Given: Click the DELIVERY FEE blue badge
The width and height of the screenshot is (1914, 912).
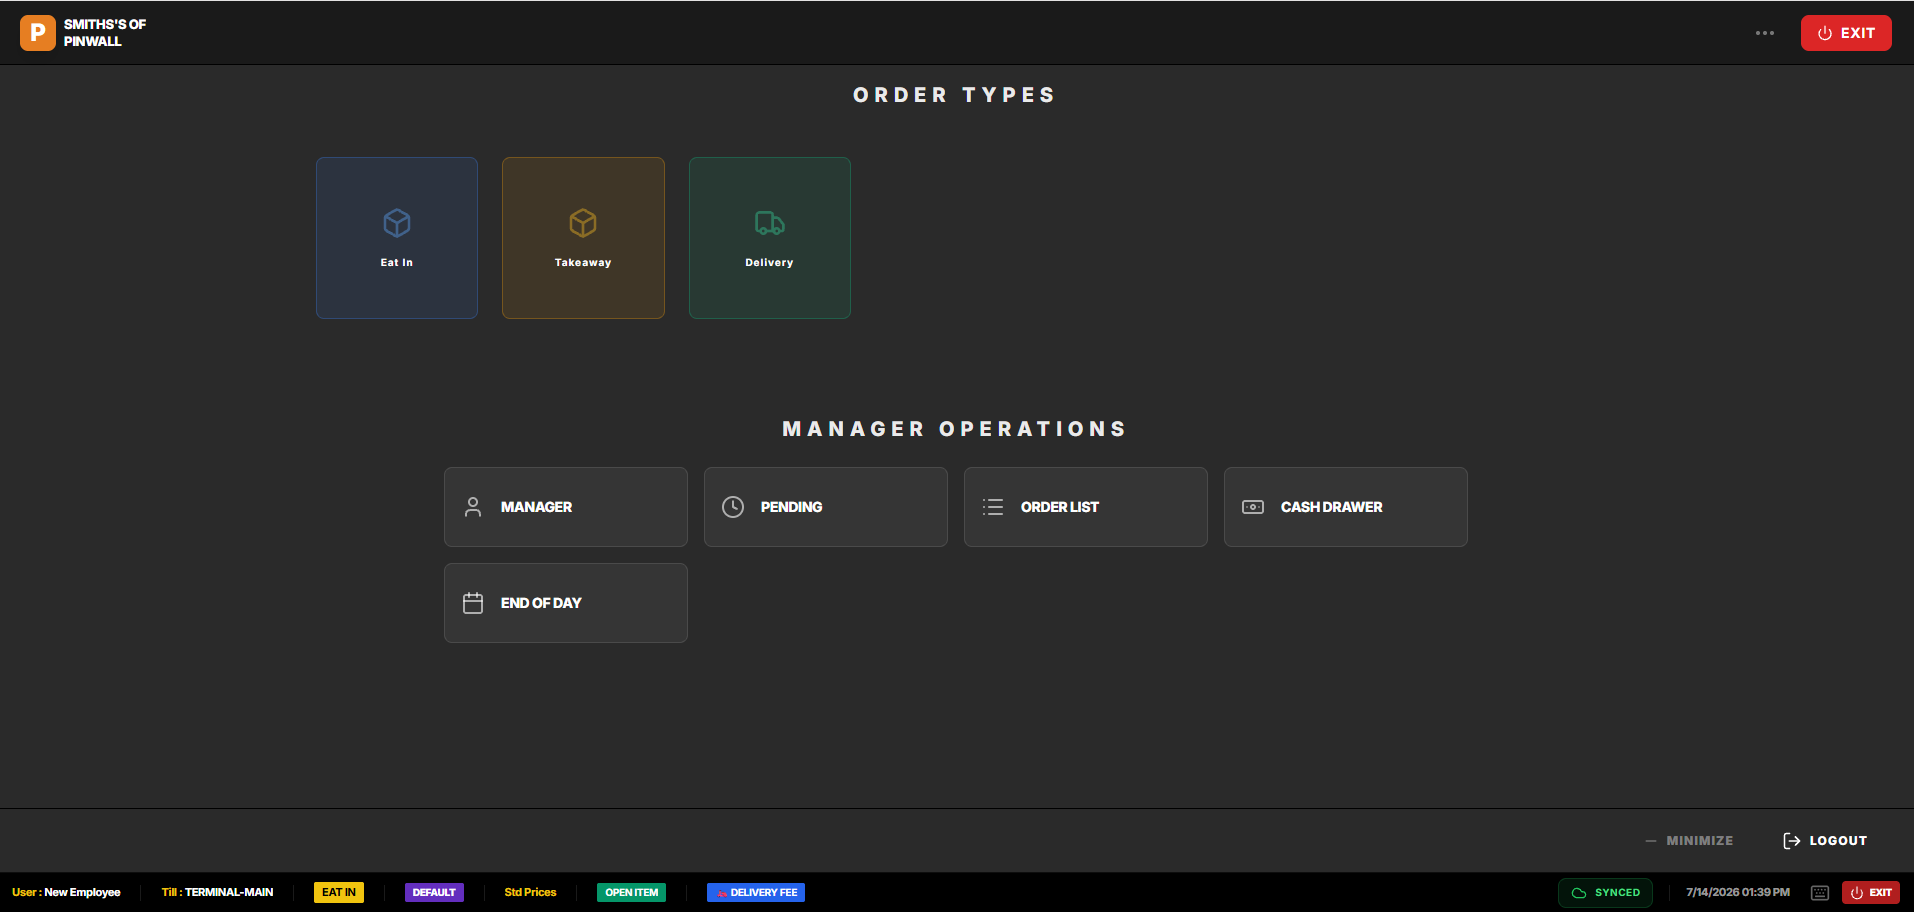Looking at the screenshot, I should (x=756, y=892).
